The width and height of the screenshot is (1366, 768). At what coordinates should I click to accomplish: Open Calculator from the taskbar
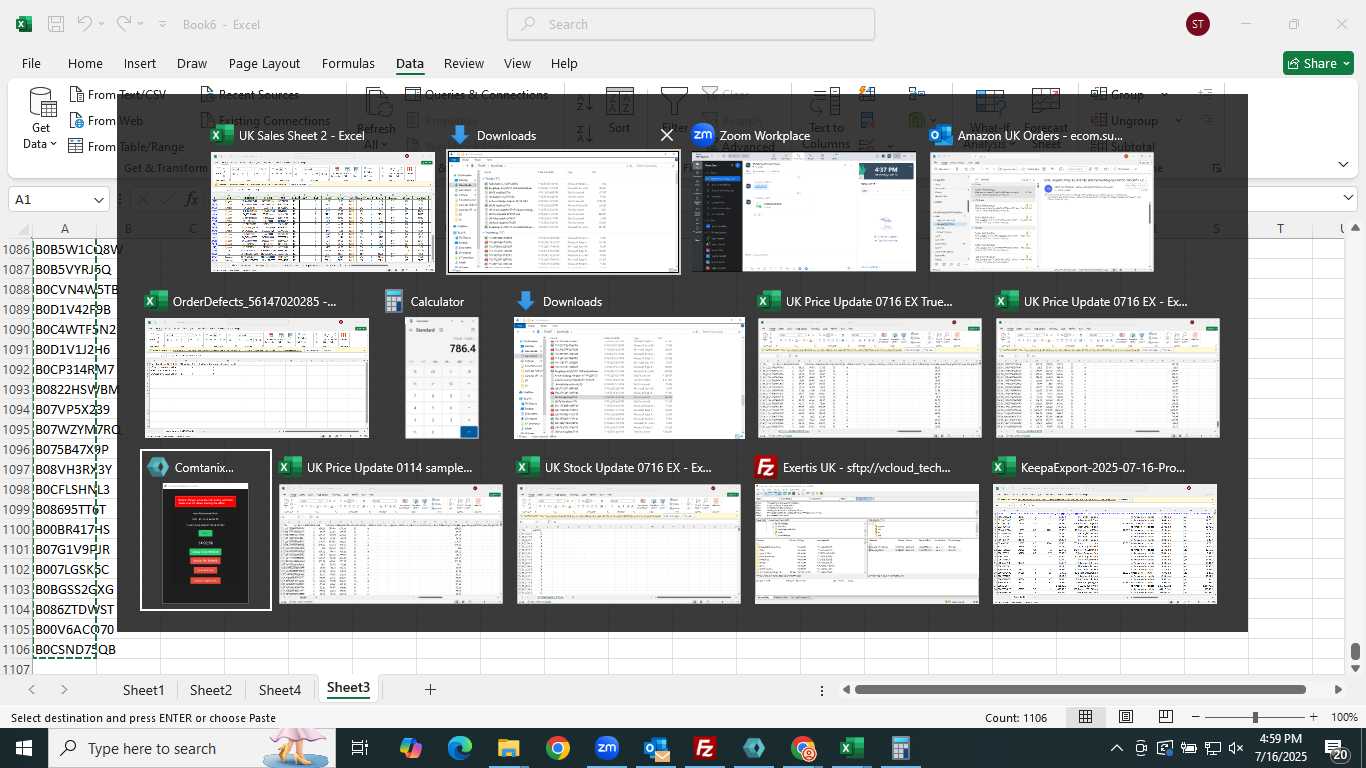901,748
